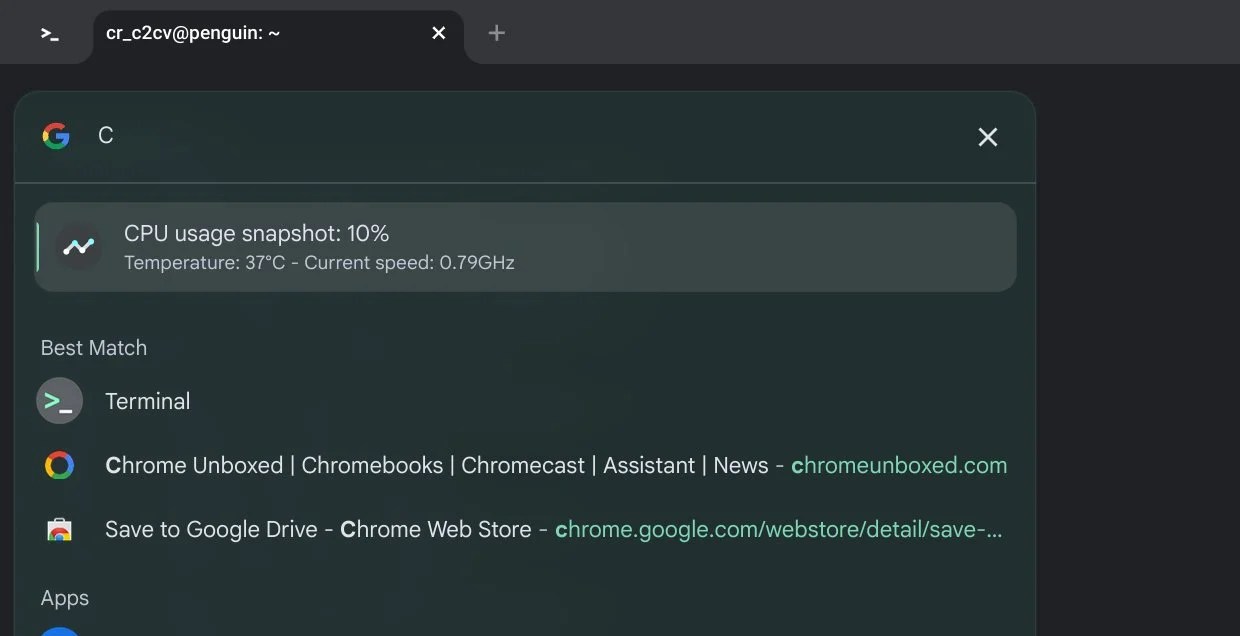Image resolution: width=1240 pixels, height=636 pixels.
Task: Open a new terminal tab with the plus button
Action: point(496,32)
